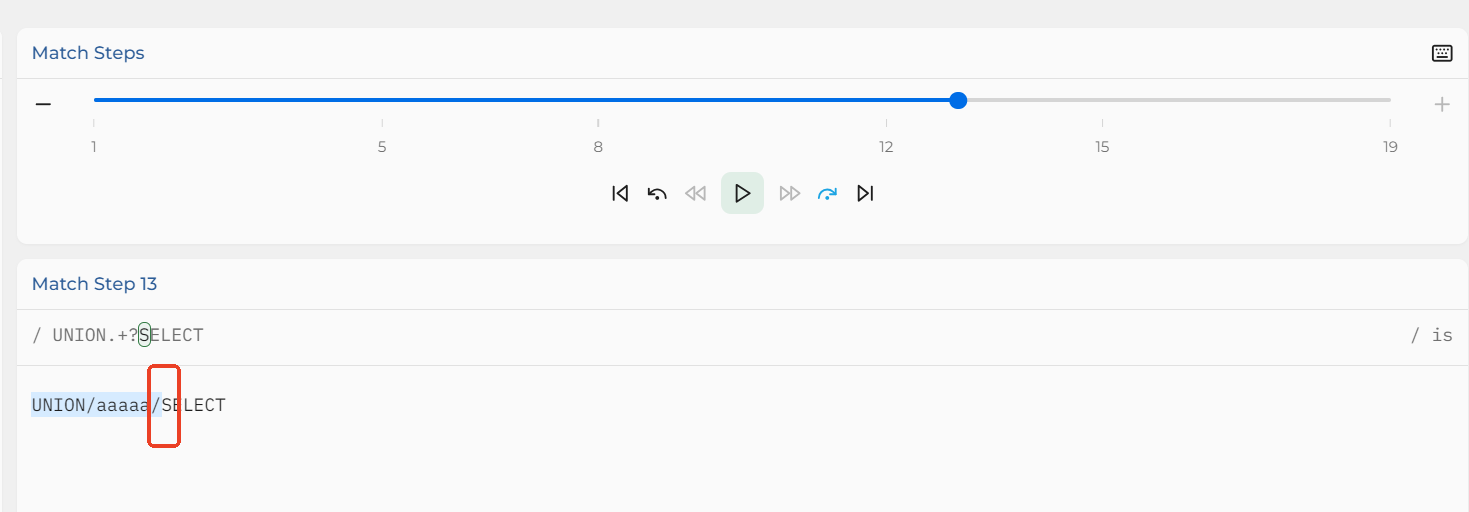Viewport: 1469px width, 512px height.
Task: Click the minus icon beside the steps slider
Action: click(43, 103)
